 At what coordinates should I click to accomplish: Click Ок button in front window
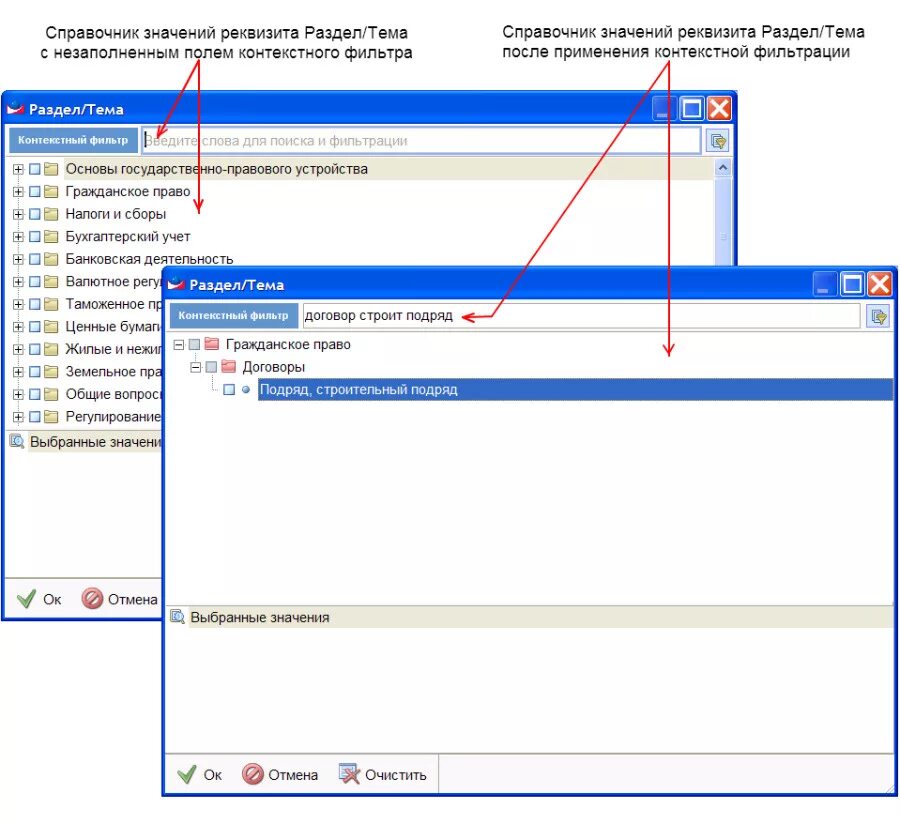point(199,775)
